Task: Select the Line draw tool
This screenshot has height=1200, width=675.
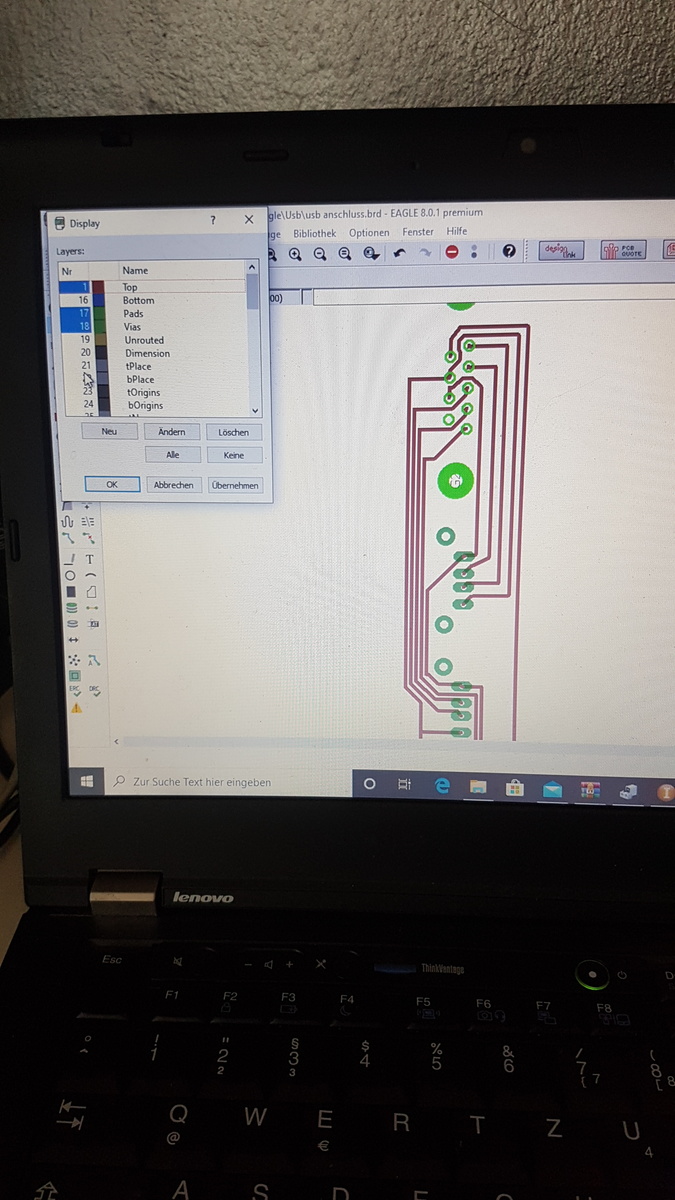Action: pos(69,560)
